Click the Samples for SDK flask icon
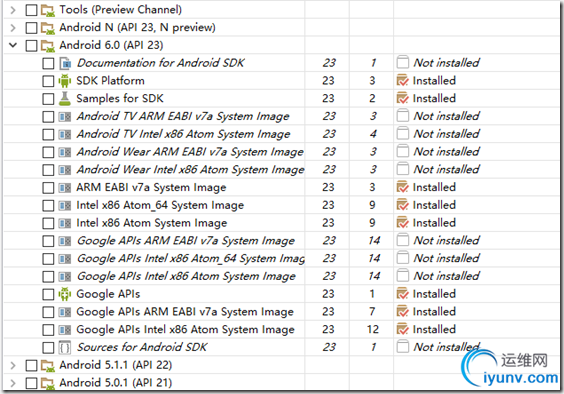 pos(65,99)
